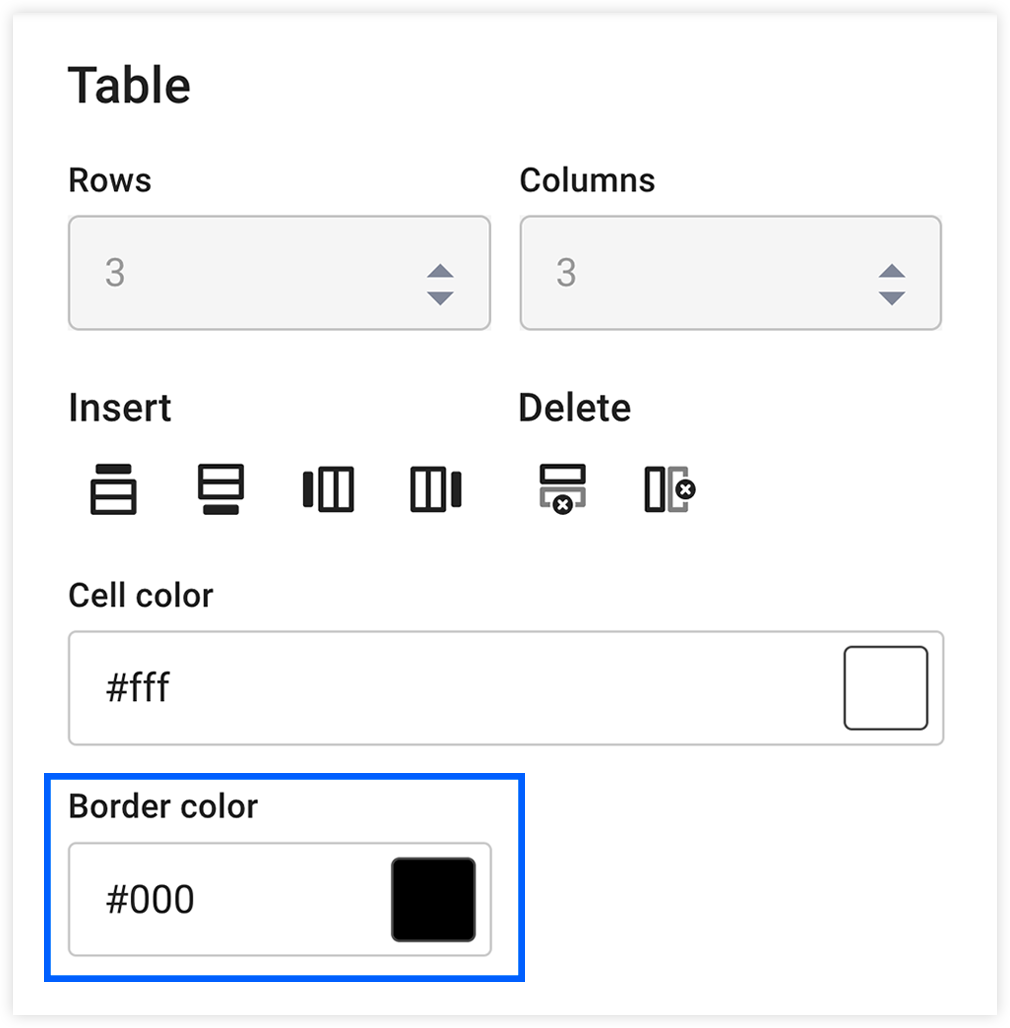This screenshot has width=1010, height=1028.
Task: Click the Cell color #fff input field
Action: point(300,688)
